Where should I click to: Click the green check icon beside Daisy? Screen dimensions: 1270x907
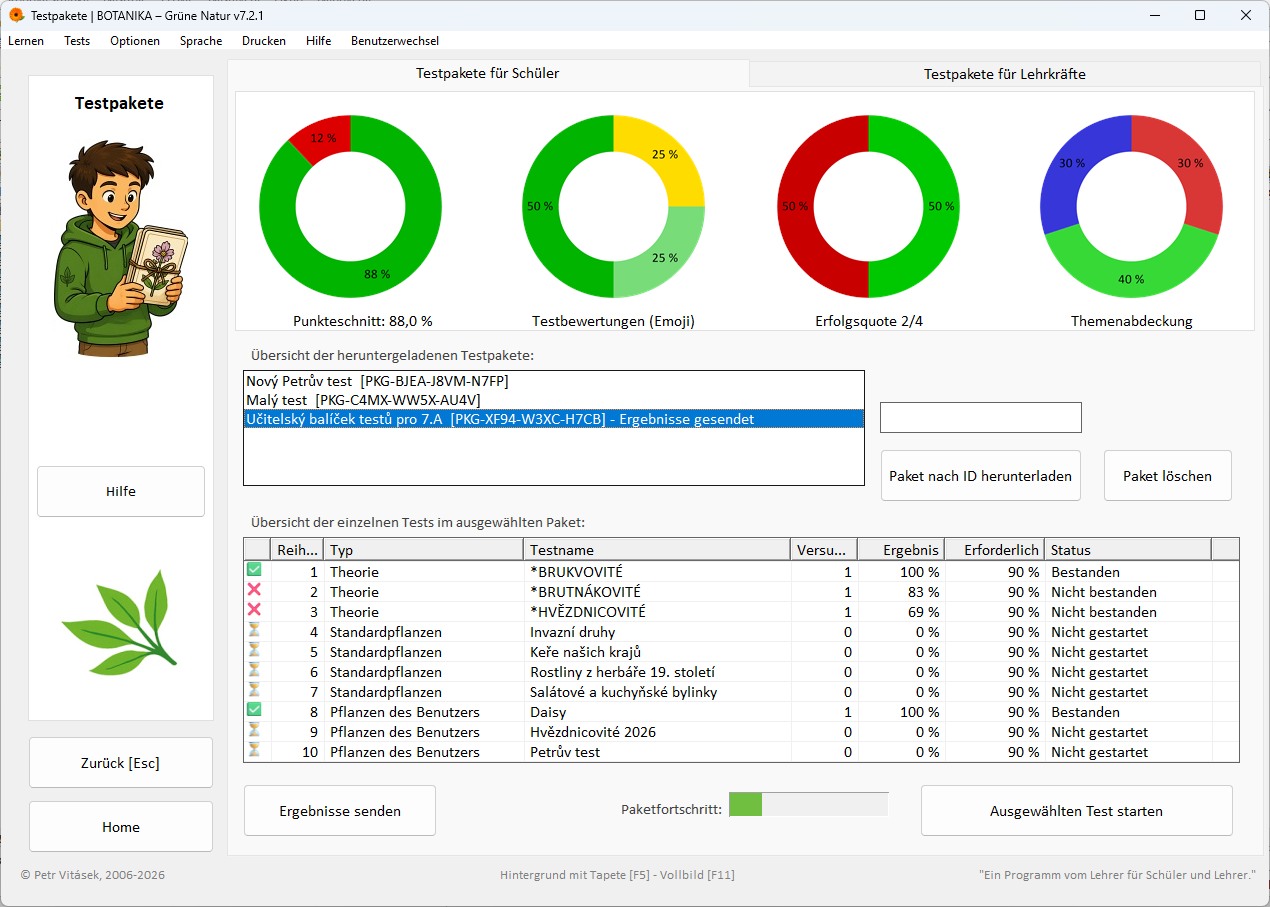254,710
